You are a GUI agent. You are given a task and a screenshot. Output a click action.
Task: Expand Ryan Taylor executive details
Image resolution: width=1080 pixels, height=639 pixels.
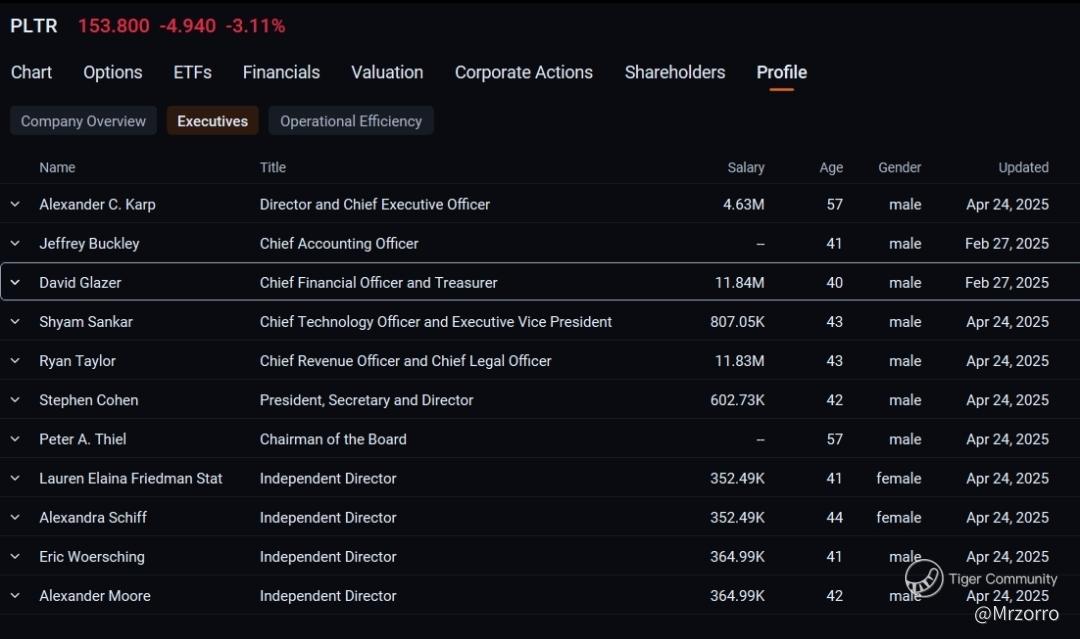(15, 360)
